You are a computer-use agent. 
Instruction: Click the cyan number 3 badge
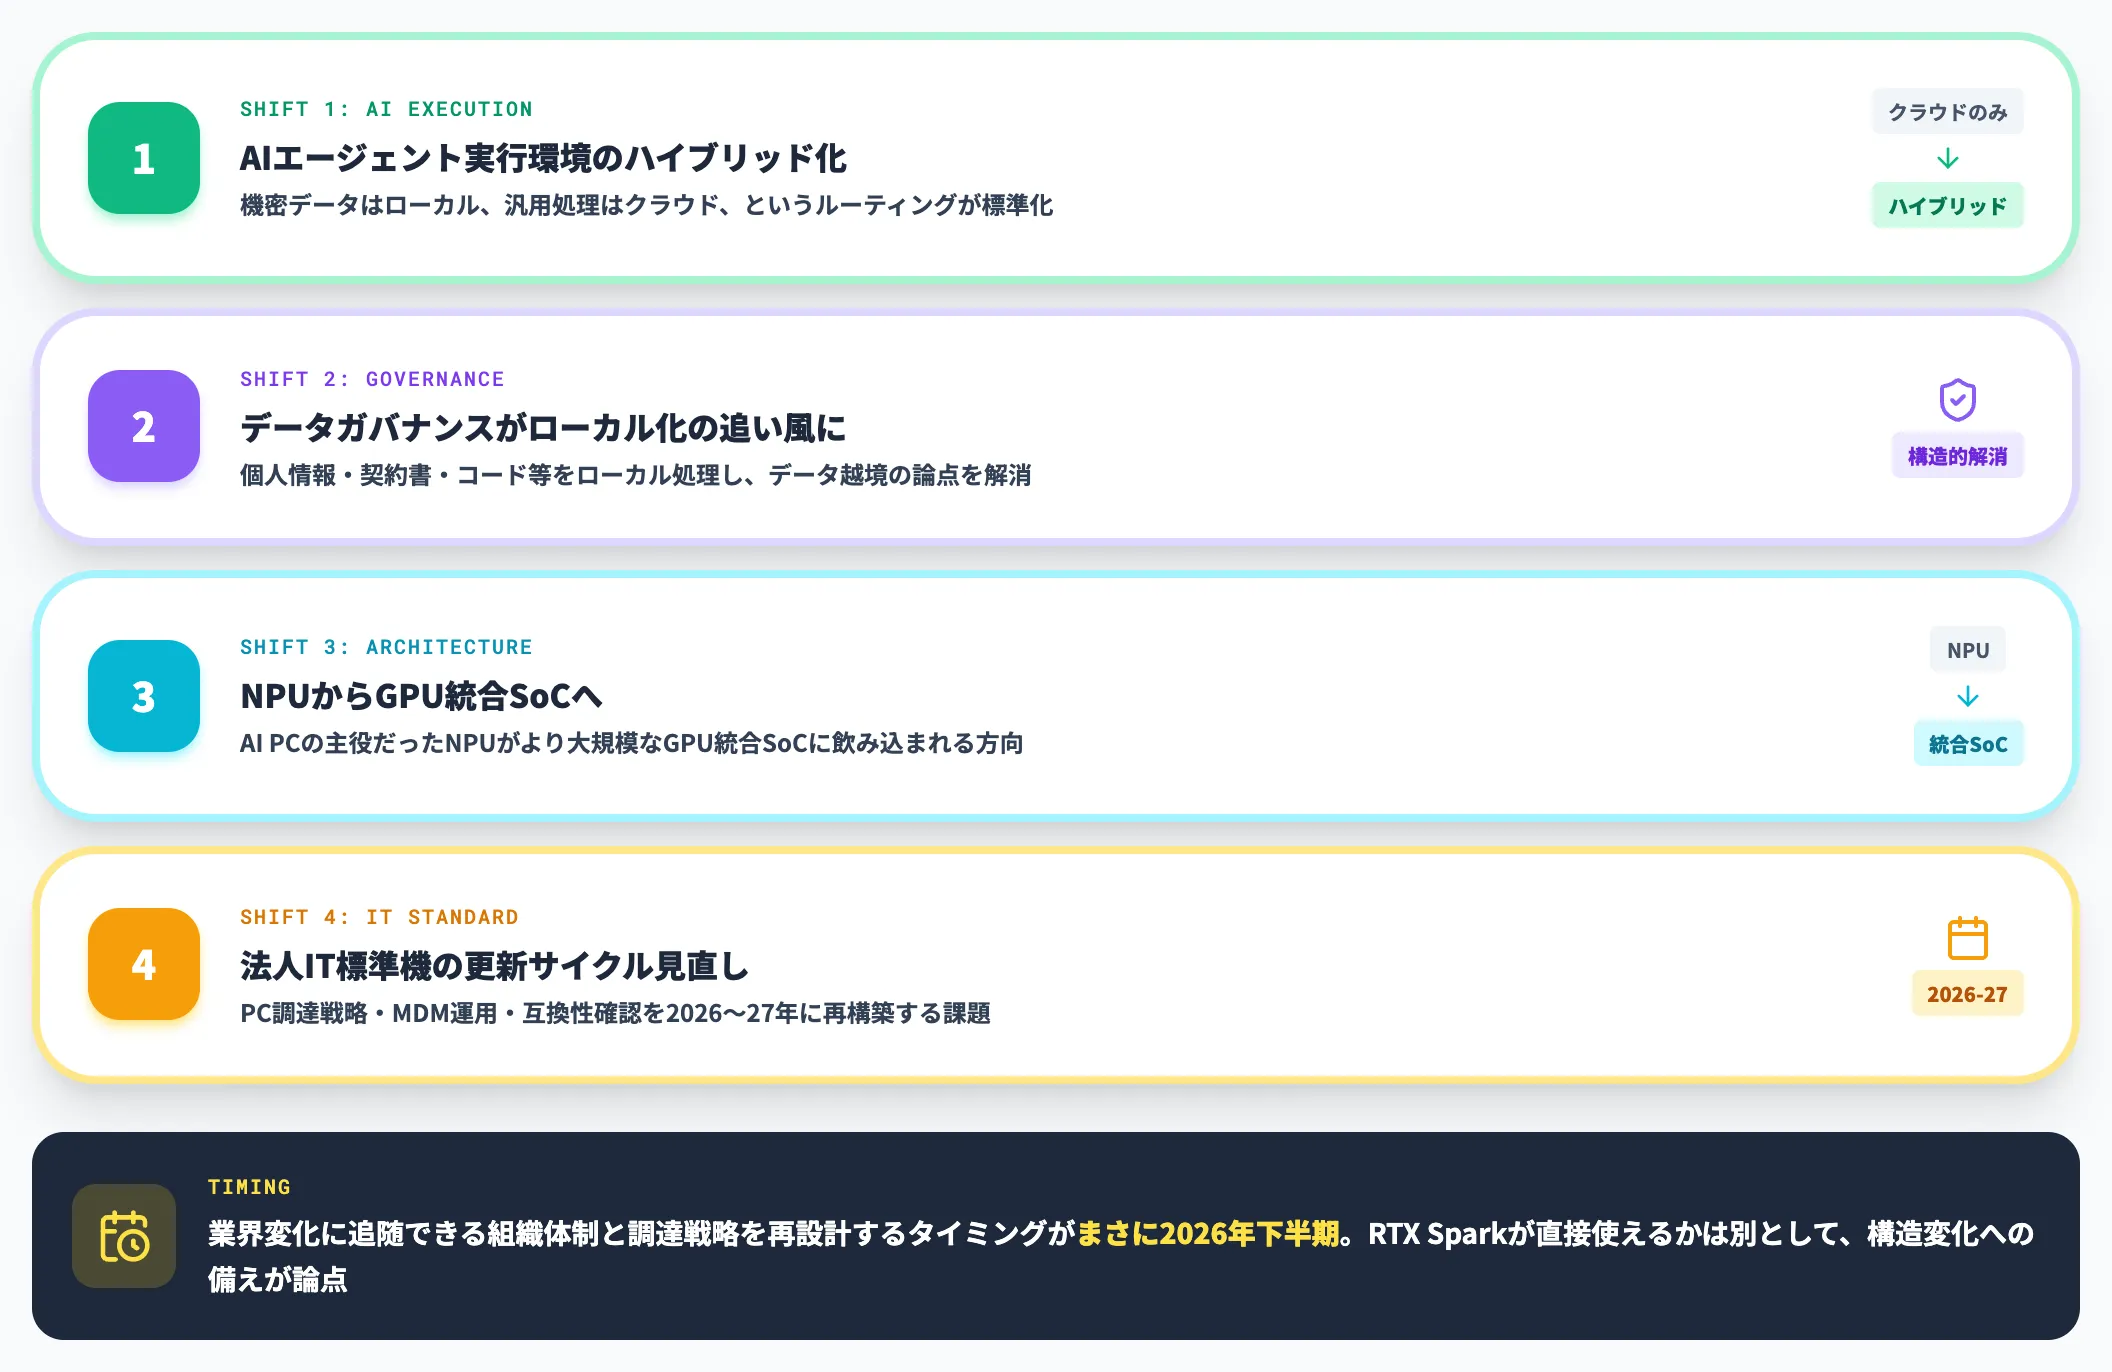[x=144, y=696]
